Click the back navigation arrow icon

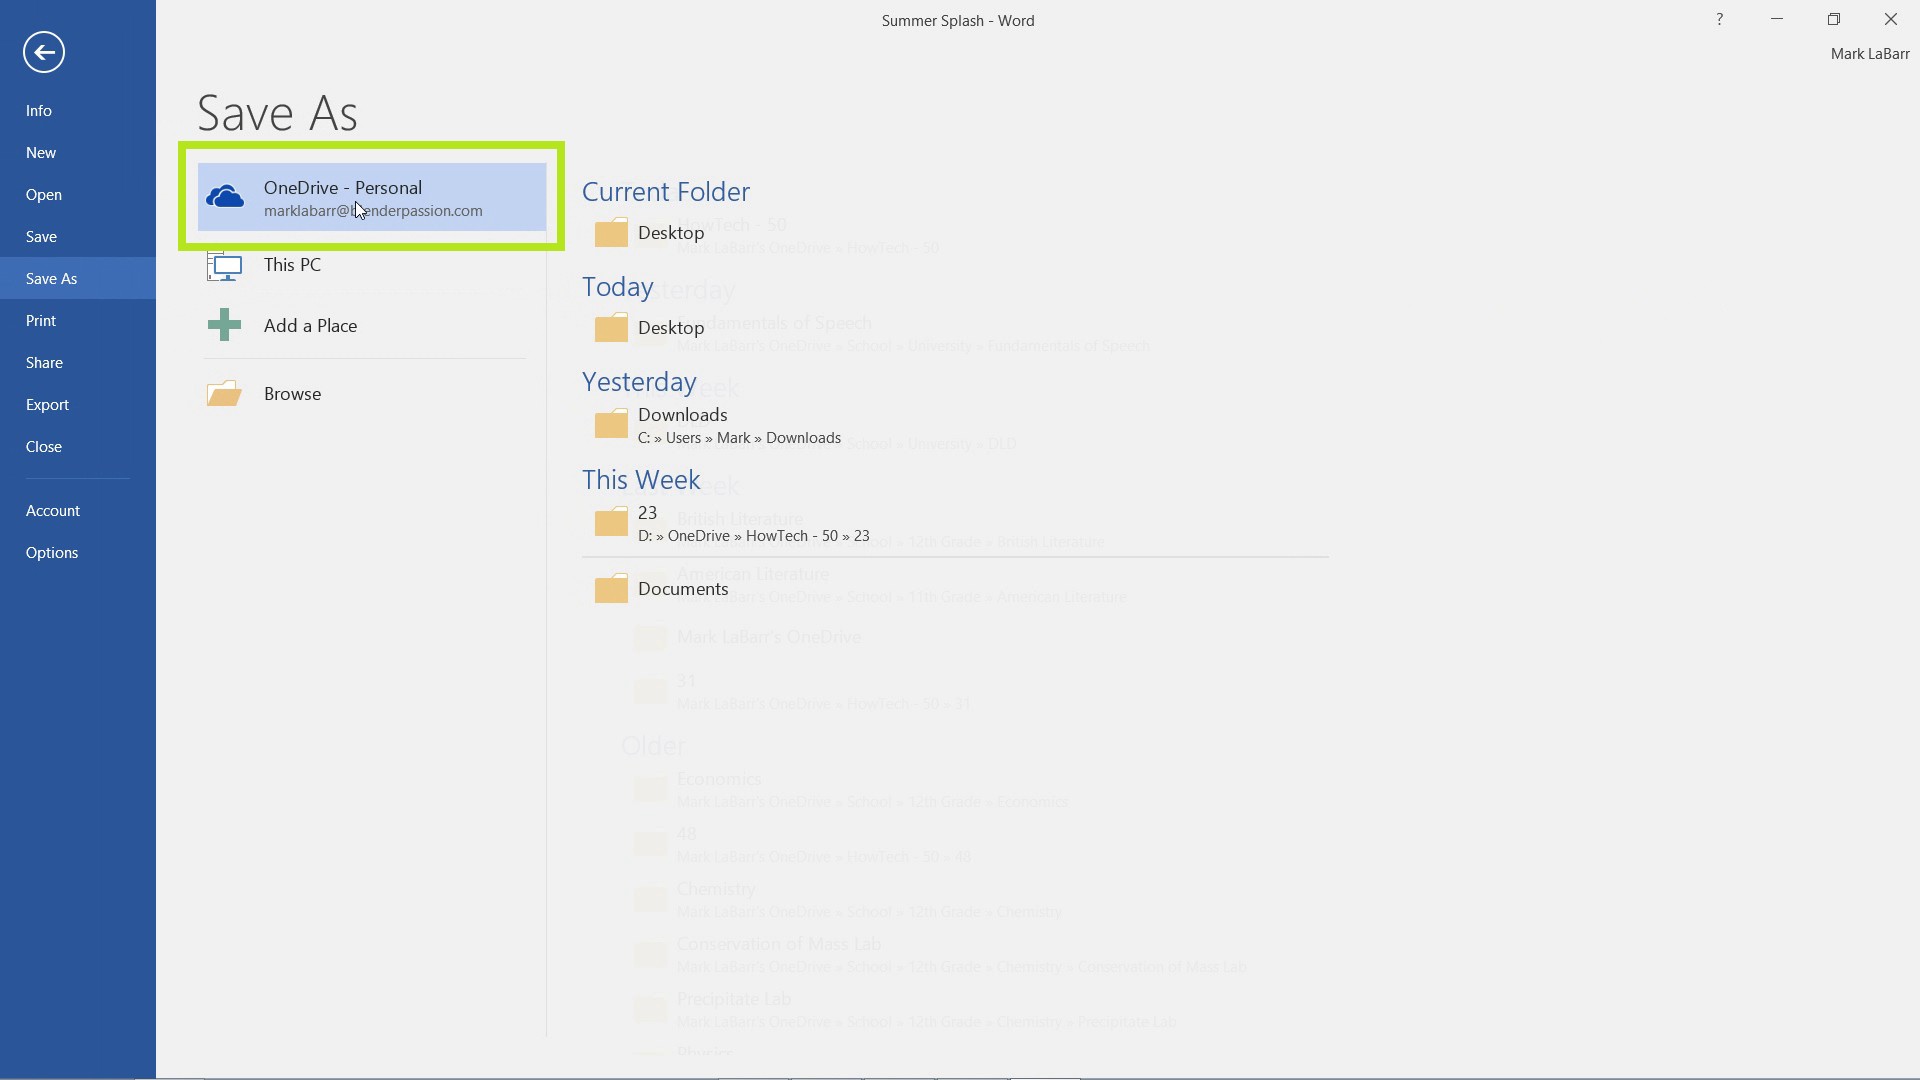pyautogui.click(x=44, y=51)
